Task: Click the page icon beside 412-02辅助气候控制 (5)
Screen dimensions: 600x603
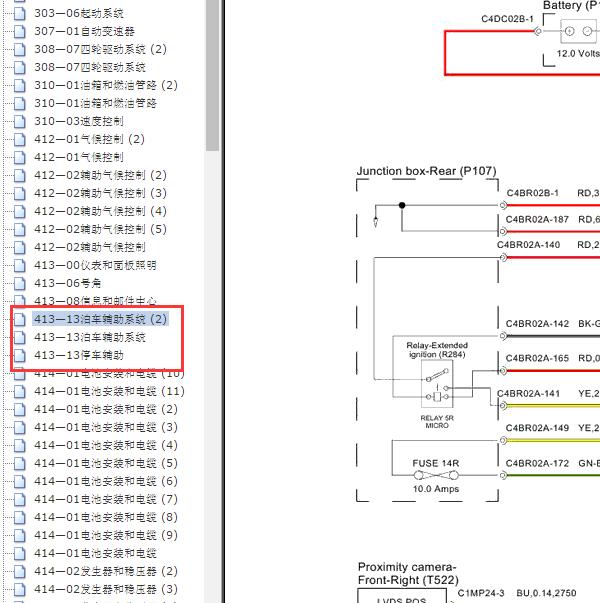Action: click(20, 230)
